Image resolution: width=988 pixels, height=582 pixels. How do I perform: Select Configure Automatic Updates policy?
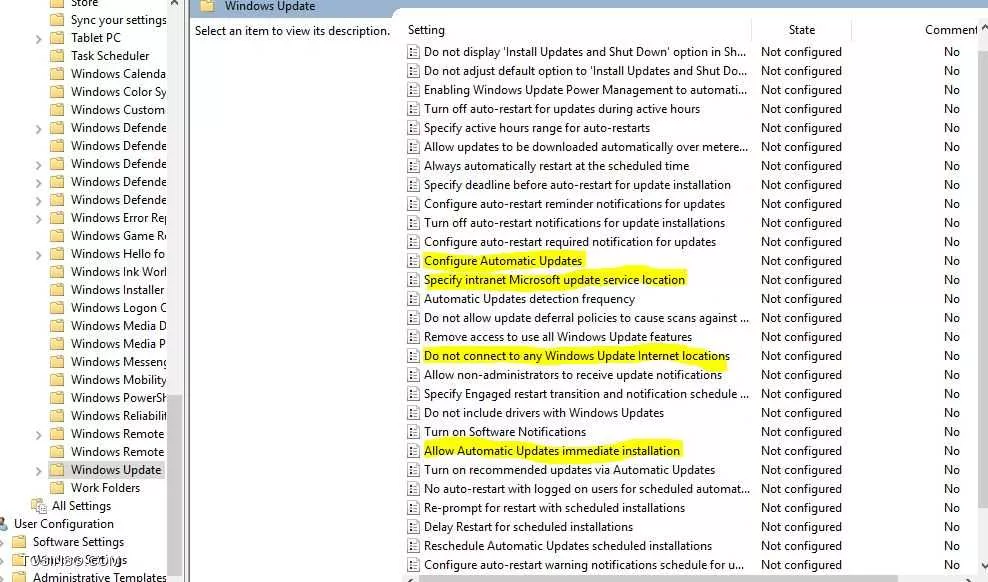click(503, 261)
